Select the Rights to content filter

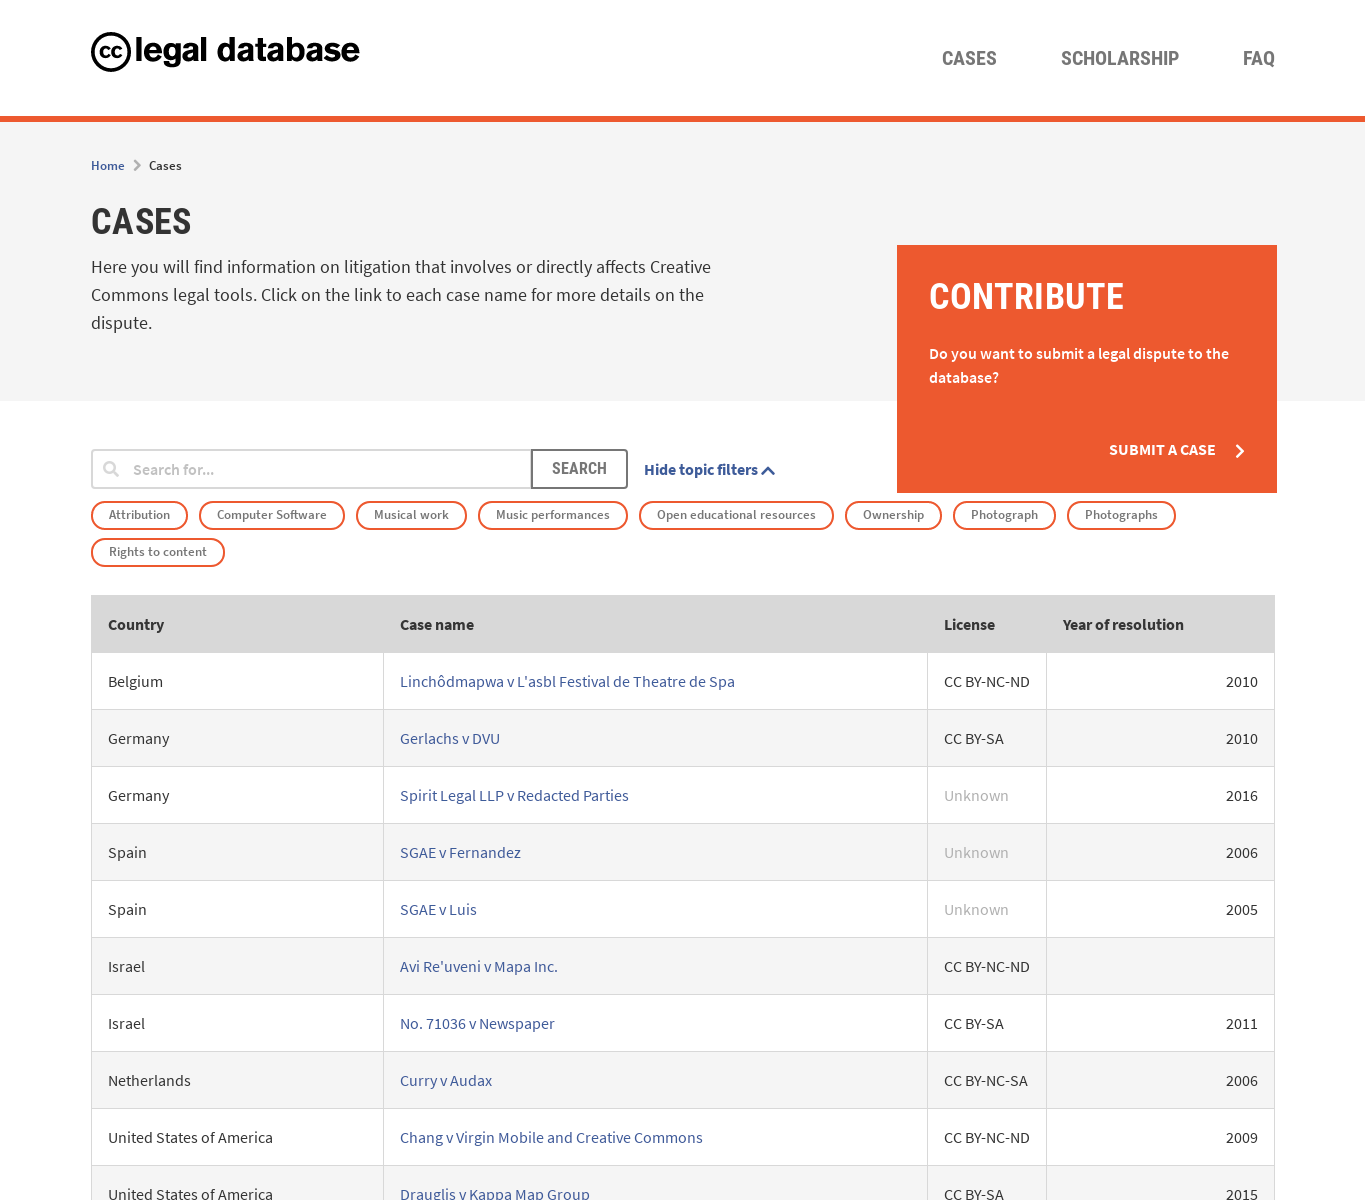[x=158, y=552]
